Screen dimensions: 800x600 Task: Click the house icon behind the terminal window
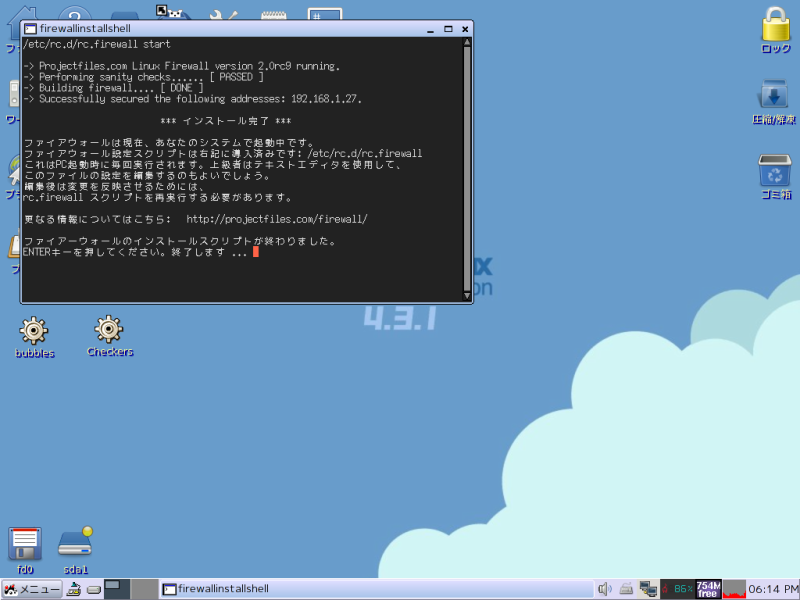[x=23, y=13]
